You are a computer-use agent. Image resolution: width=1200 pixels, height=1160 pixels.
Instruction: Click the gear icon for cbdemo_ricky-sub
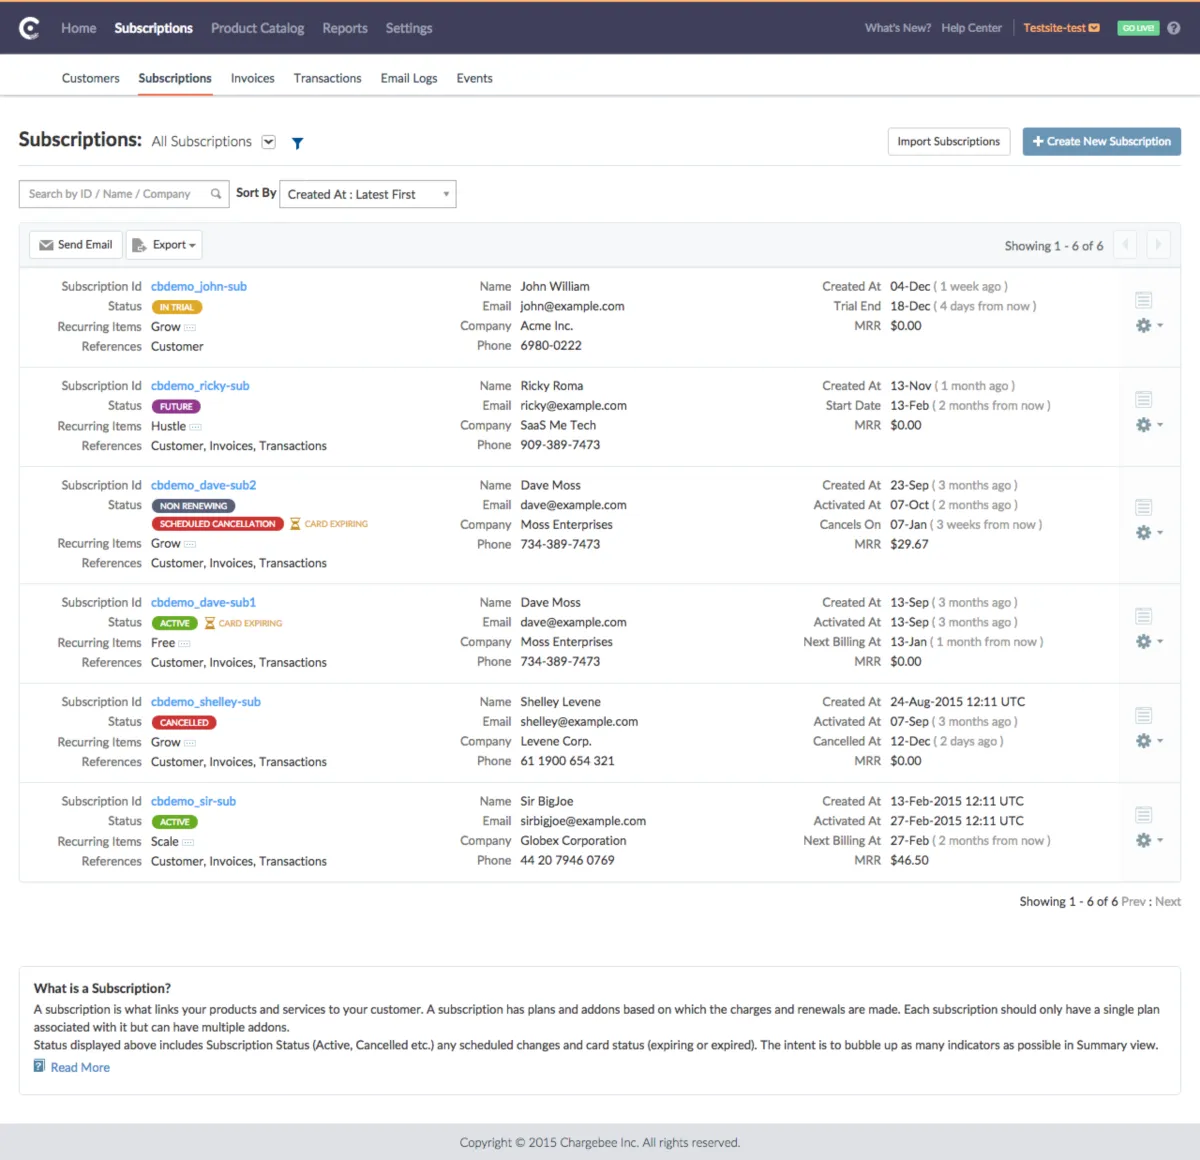[1144, 425]
